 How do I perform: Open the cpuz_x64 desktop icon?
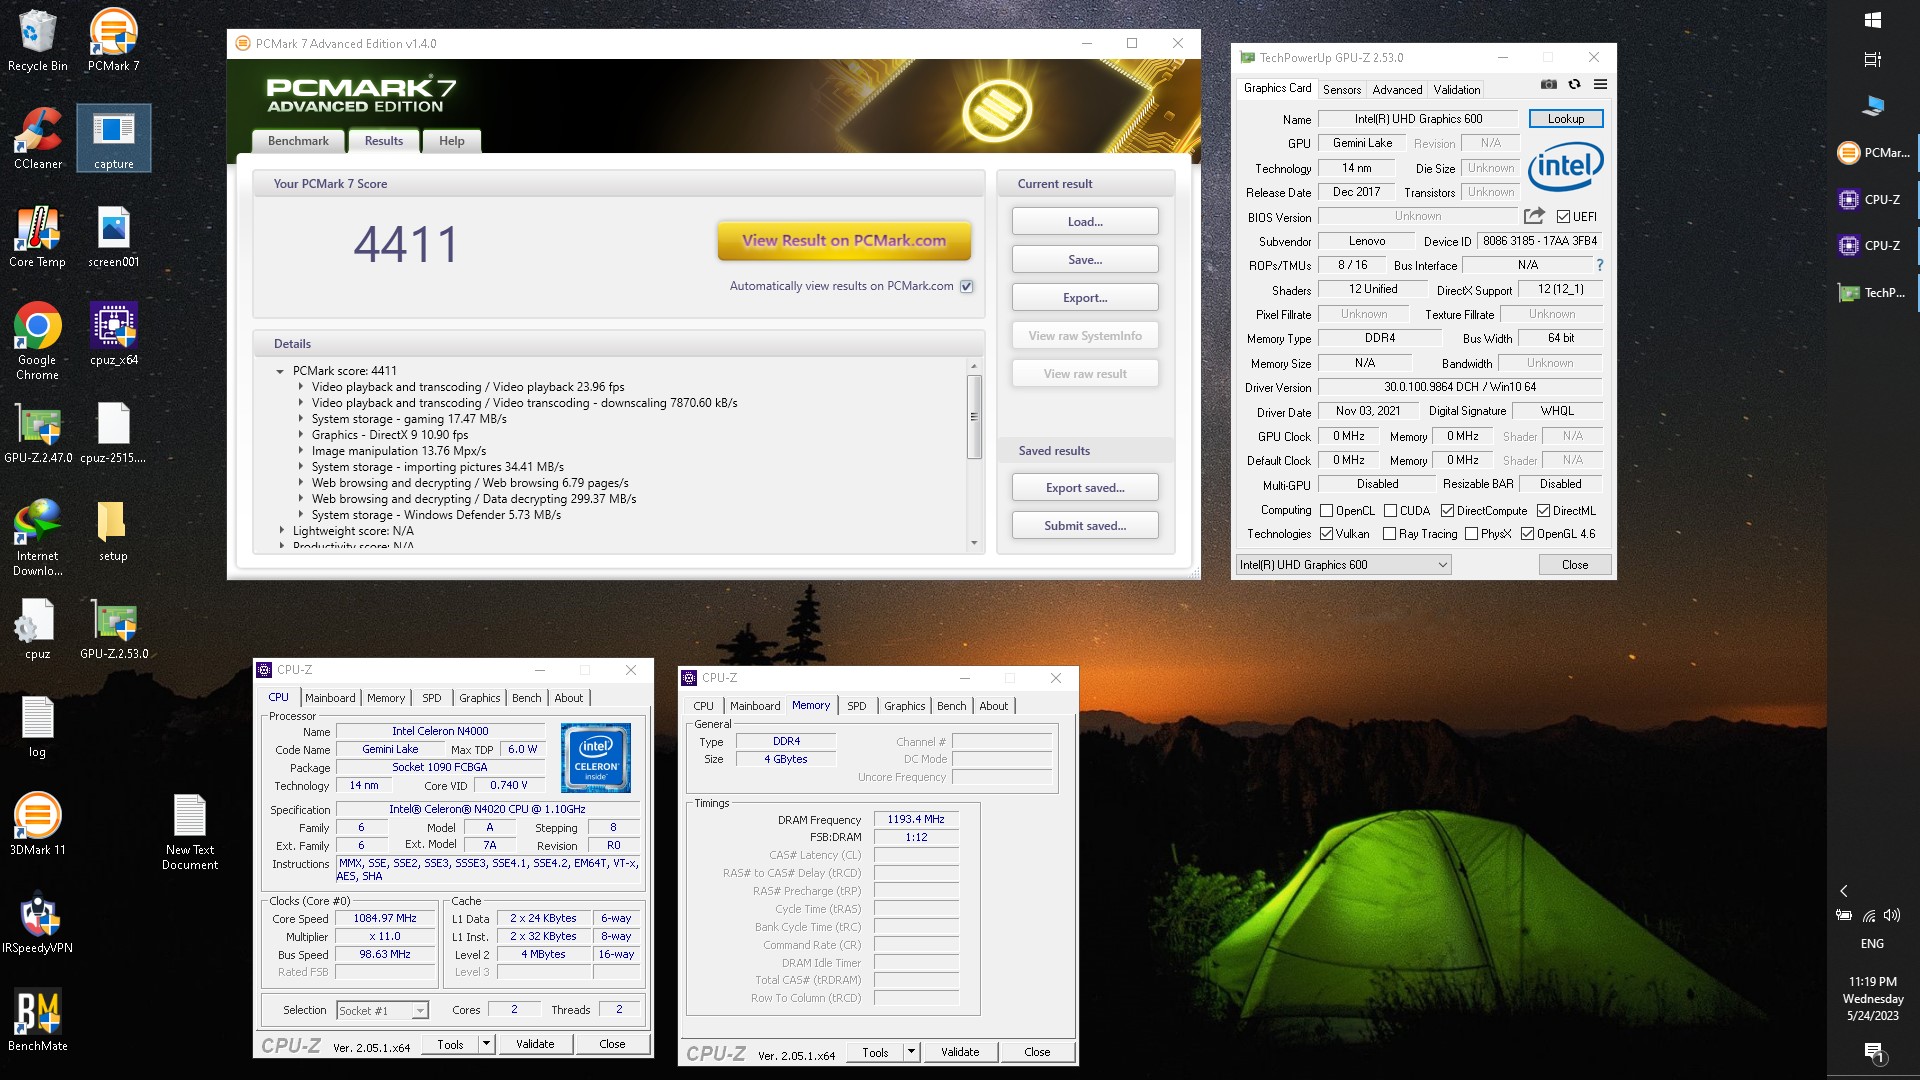(113, 334)
